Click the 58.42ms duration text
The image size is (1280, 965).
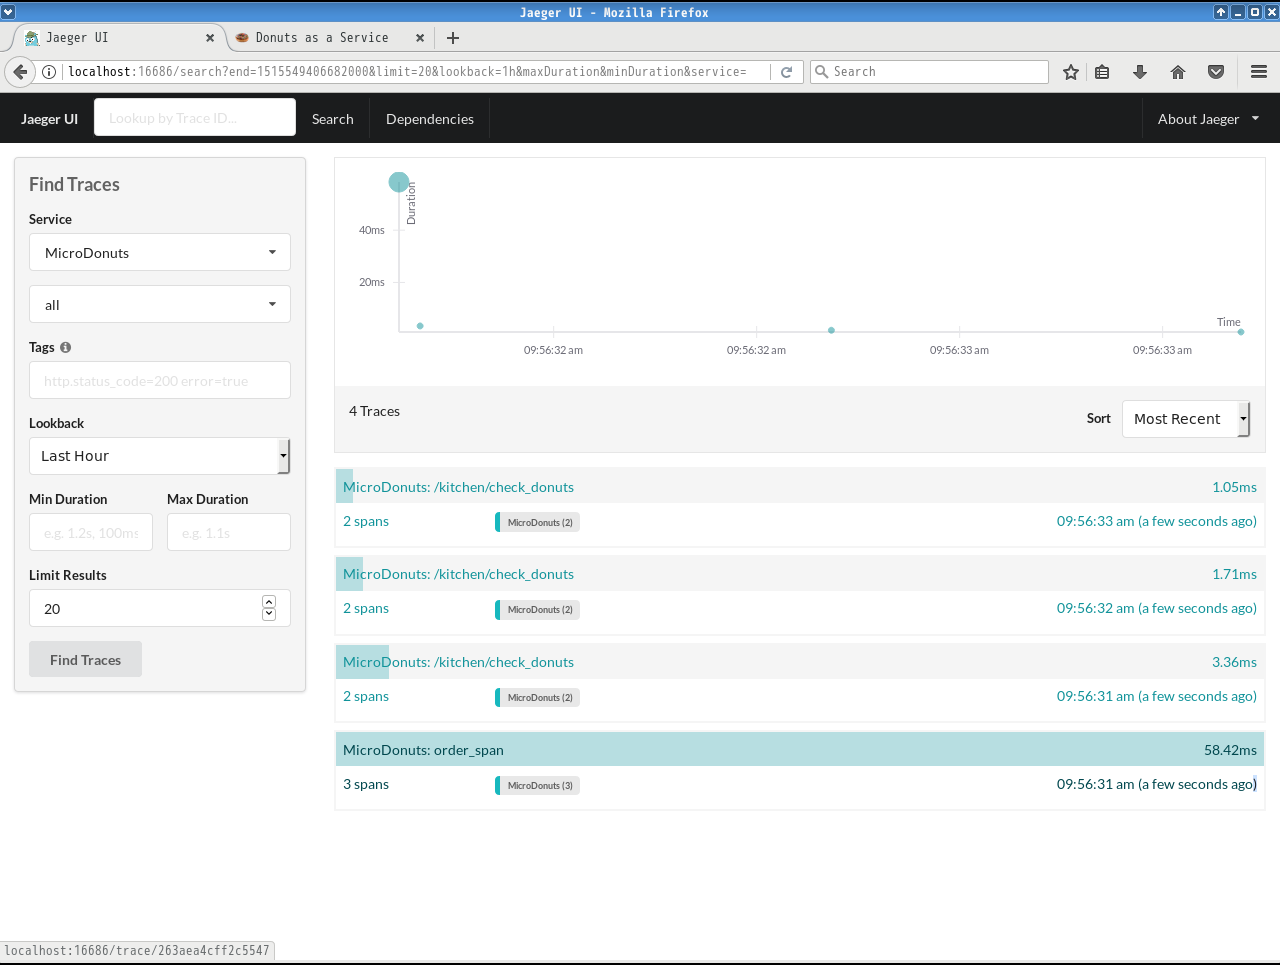point(1230,750)
